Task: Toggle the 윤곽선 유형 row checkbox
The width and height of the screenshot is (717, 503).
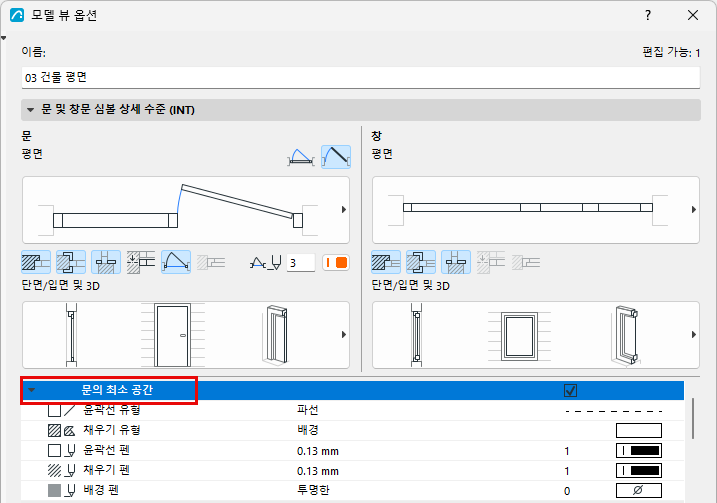Action: click(x=54, y=410)
